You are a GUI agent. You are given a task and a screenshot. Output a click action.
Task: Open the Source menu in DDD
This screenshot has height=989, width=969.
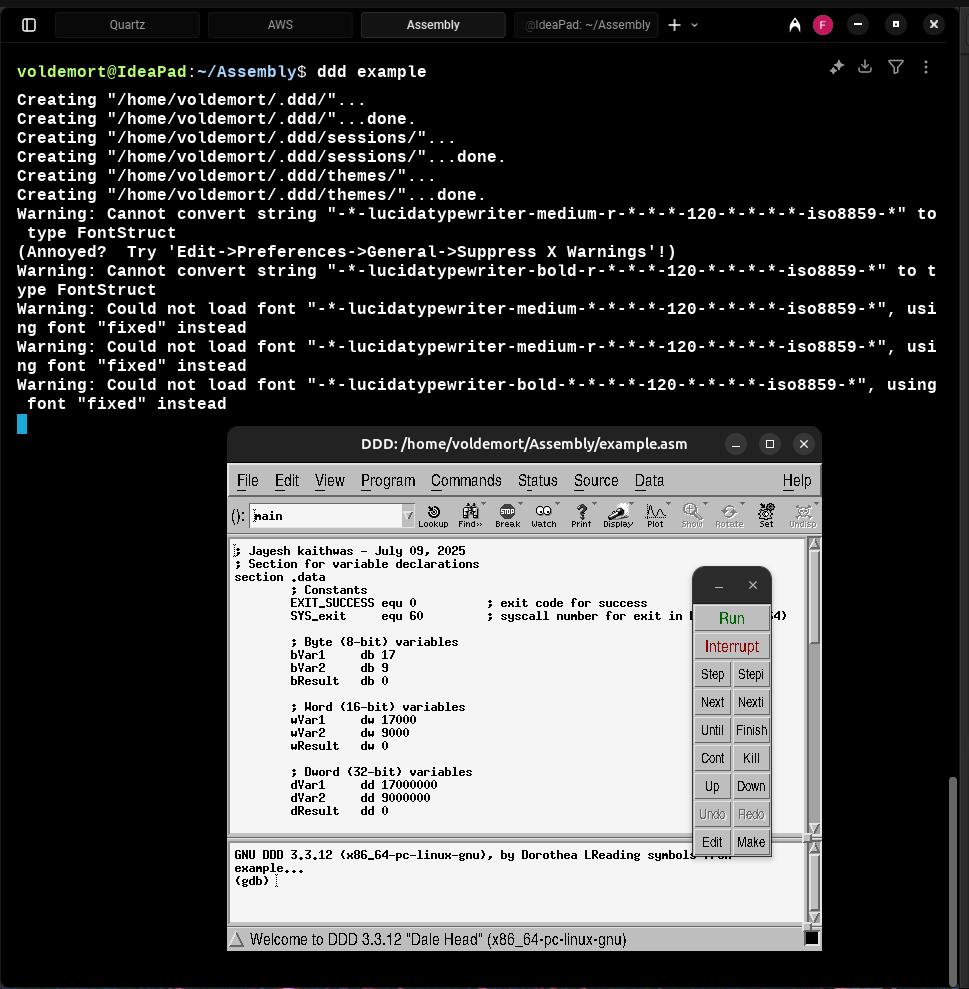pyautogui.click(x=596, y=481)
